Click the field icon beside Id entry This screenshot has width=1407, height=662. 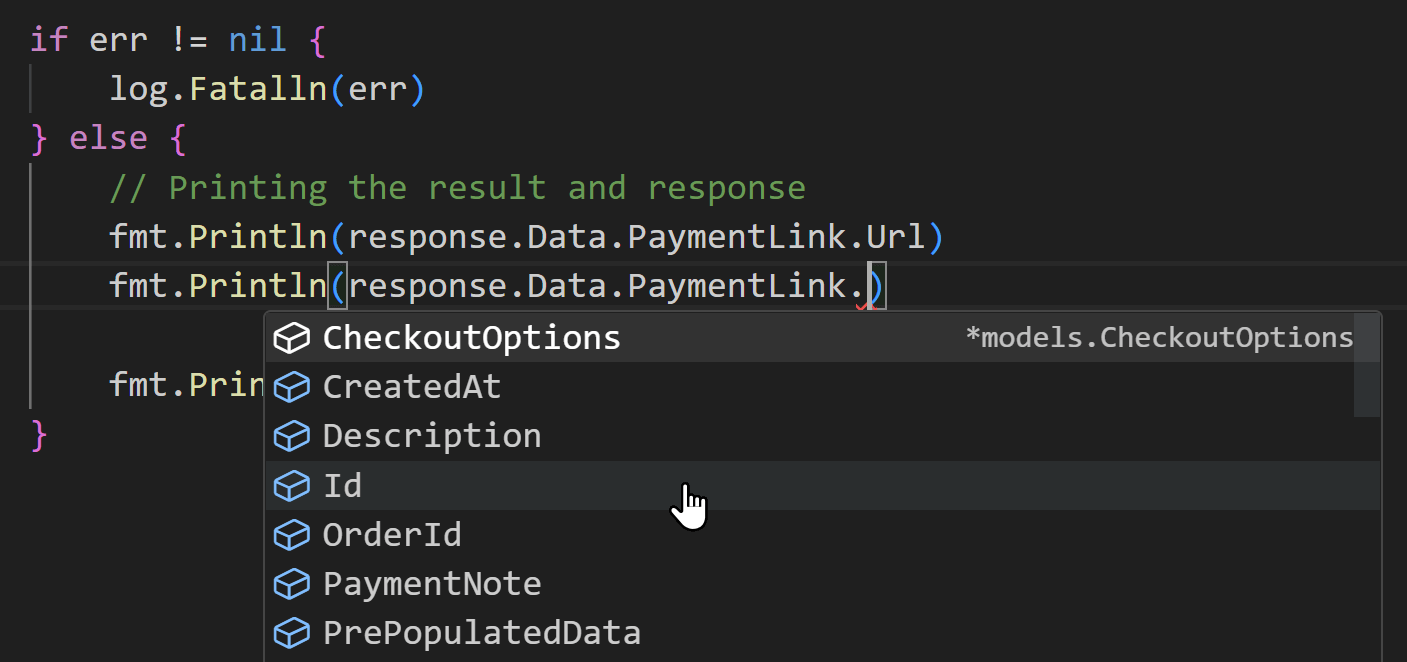291,485
